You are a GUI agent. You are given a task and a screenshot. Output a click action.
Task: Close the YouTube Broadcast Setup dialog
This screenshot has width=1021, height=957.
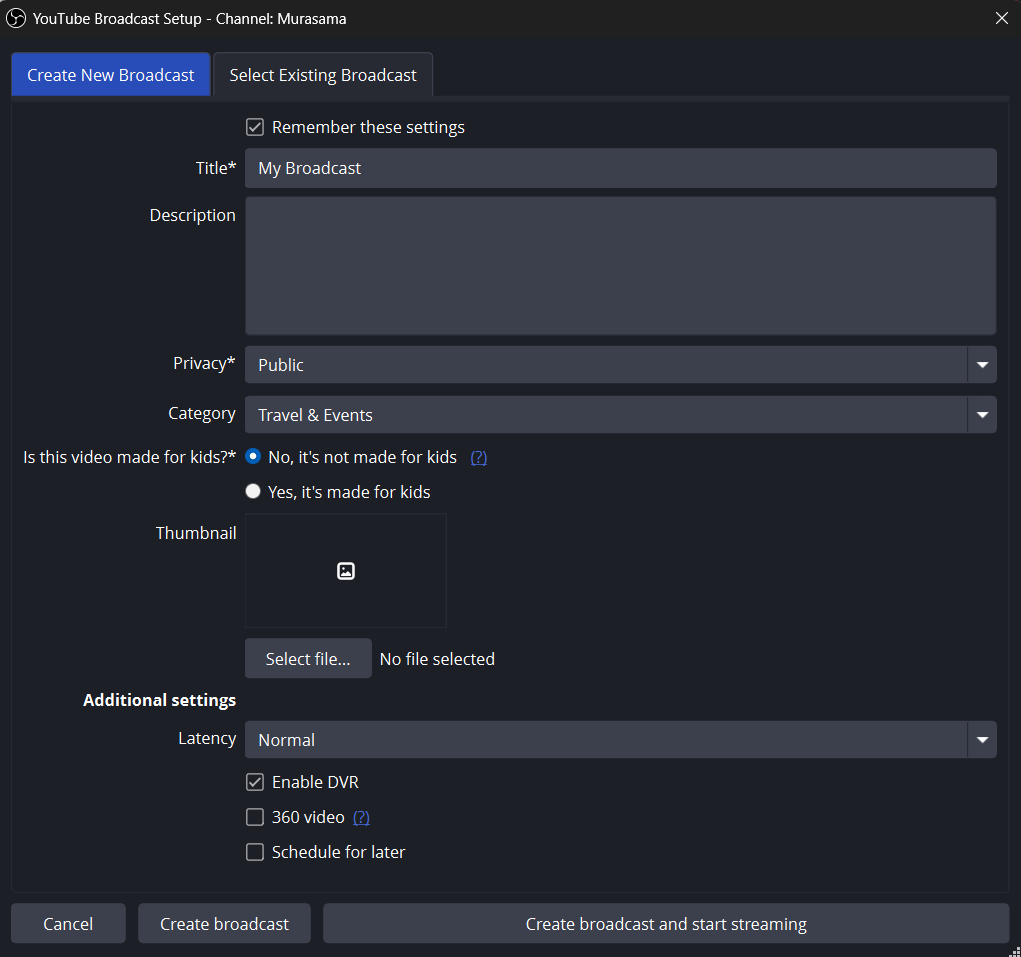(1001, 18)
